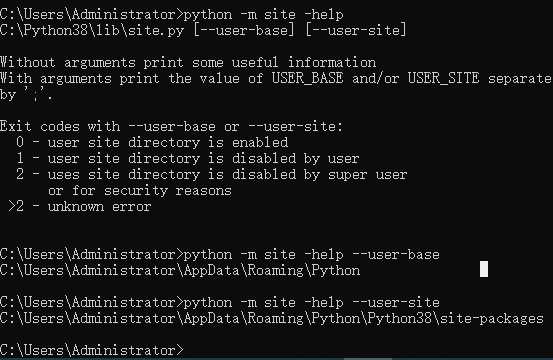
Task: Click the ">2 - unknown error" line
Action: click(80, 207)
